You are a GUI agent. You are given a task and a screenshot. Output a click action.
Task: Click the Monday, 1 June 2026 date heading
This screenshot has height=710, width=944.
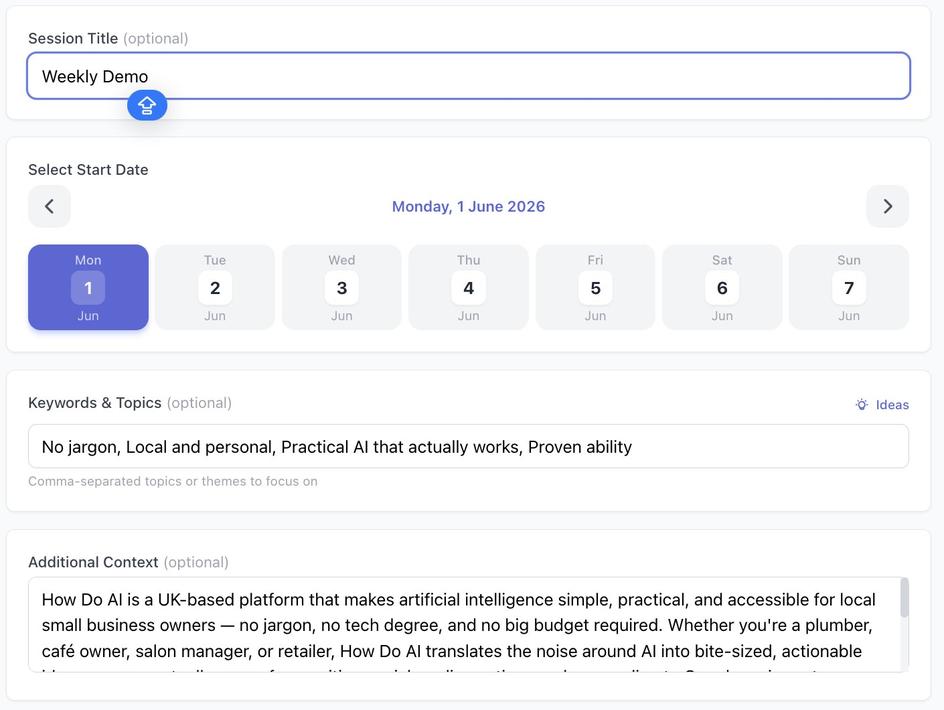tap(468, 207)
